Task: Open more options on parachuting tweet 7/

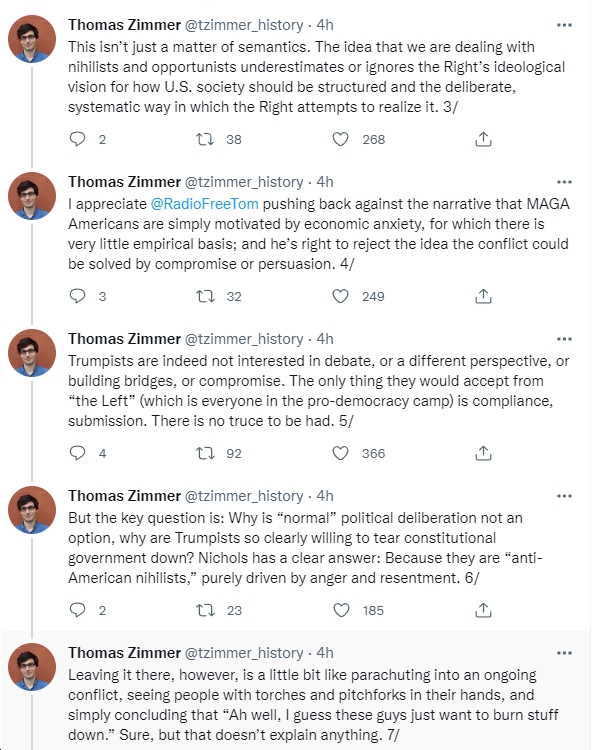Action: click(x=564, y=652)
